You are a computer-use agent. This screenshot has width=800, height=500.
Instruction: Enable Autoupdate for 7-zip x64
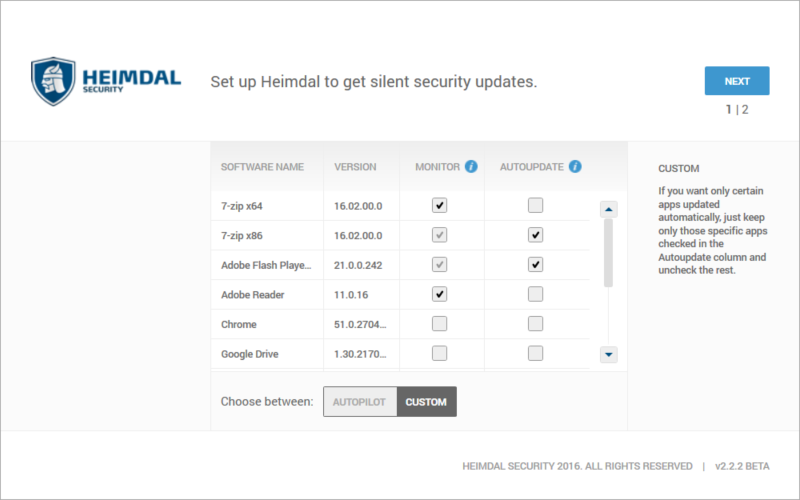pos(535,205)
